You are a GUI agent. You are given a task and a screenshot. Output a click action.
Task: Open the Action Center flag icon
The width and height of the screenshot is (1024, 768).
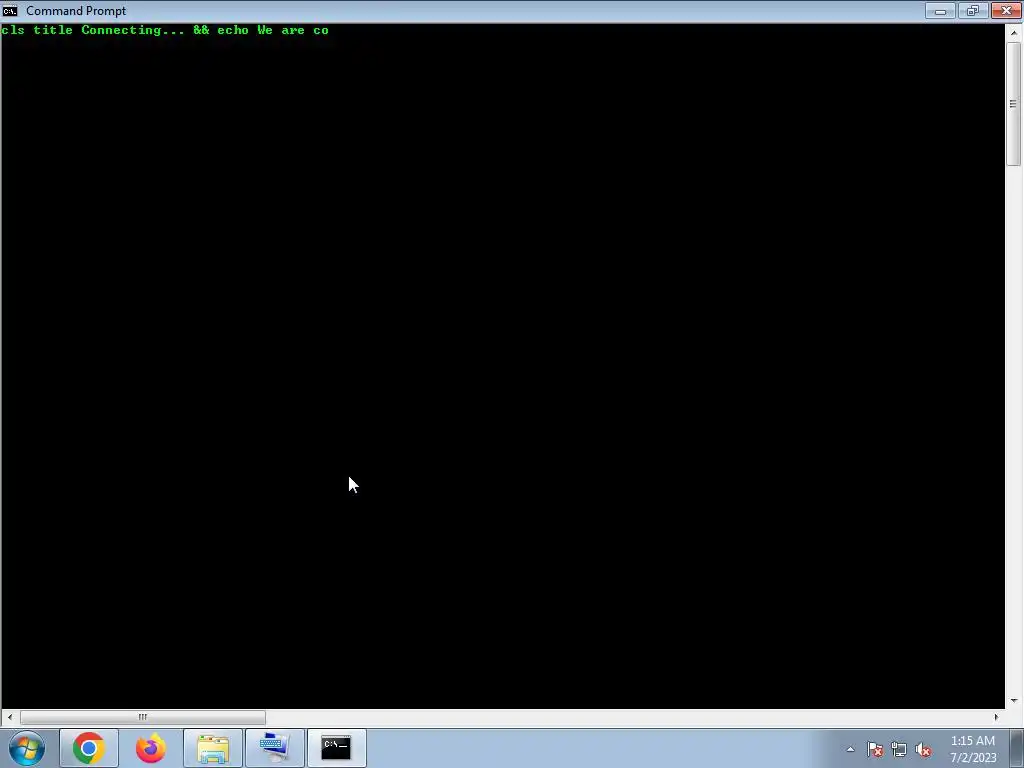click(875, 749)
